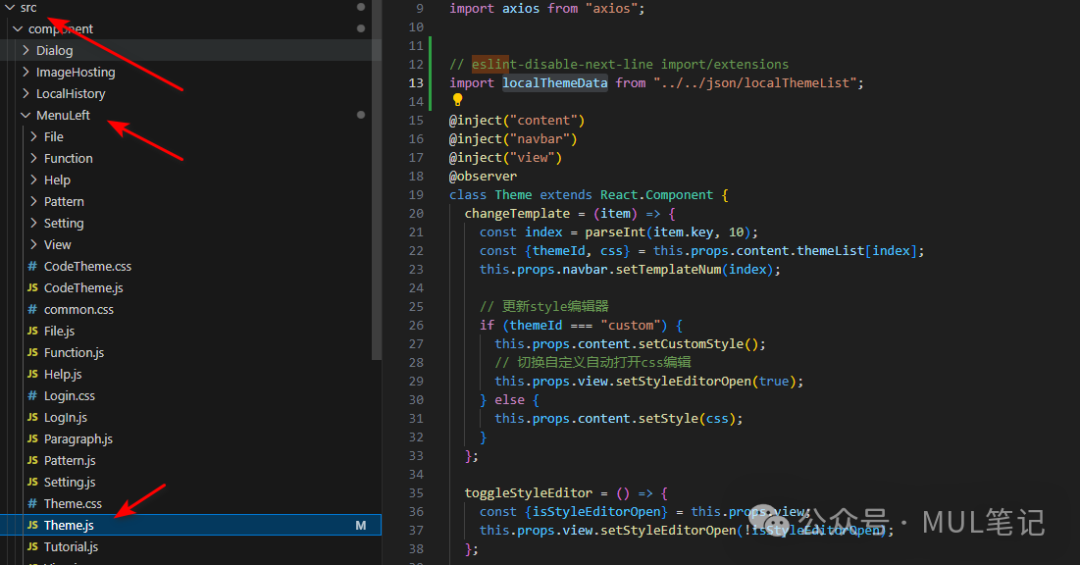
Task: Click toggleStyleEditor on line 35
Action: click(x=528, y=493)
